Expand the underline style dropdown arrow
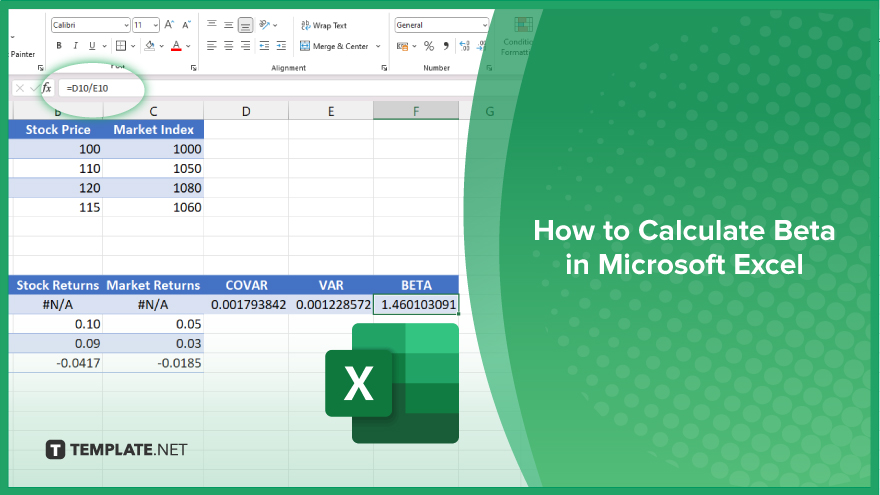The height and width of the screenshot is (495, 880). pos(104,46)
